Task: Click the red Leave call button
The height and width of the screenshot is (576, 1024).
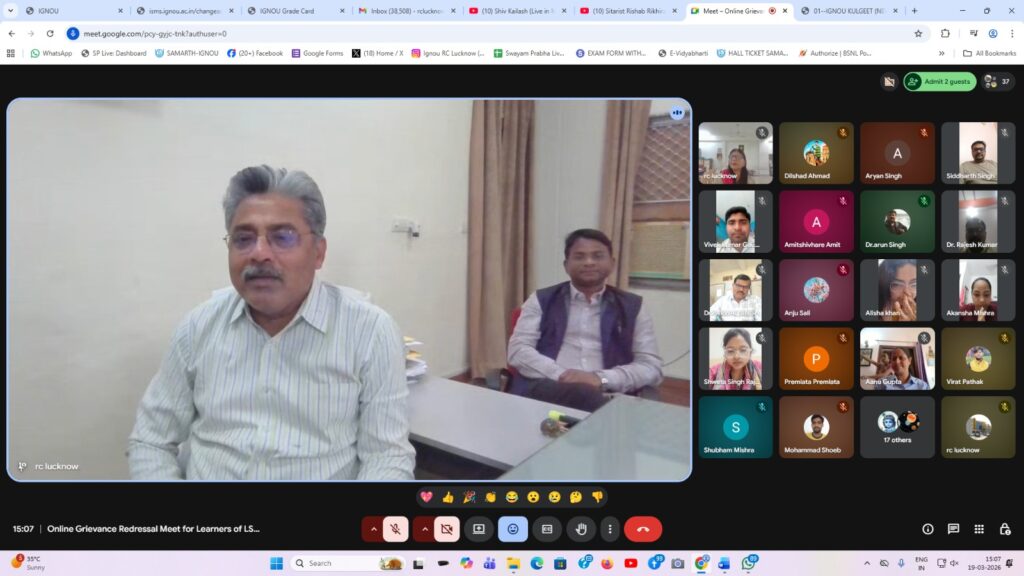Action: [x=642, y=529]
